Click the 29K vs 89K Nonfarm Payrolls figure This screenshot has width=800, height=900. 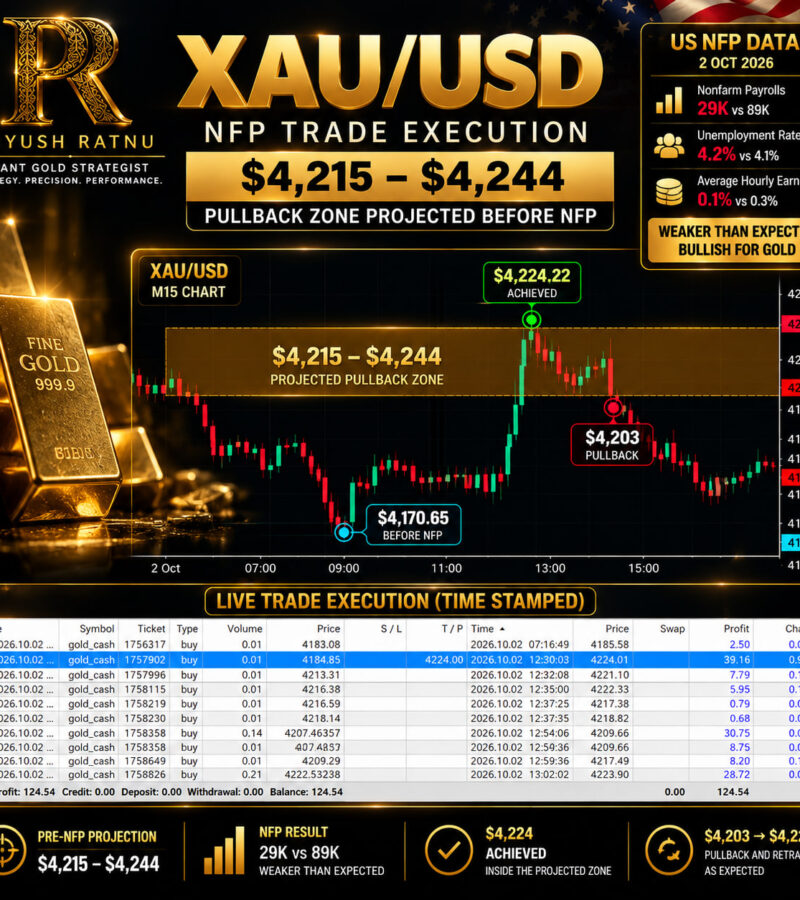point(733,109)
